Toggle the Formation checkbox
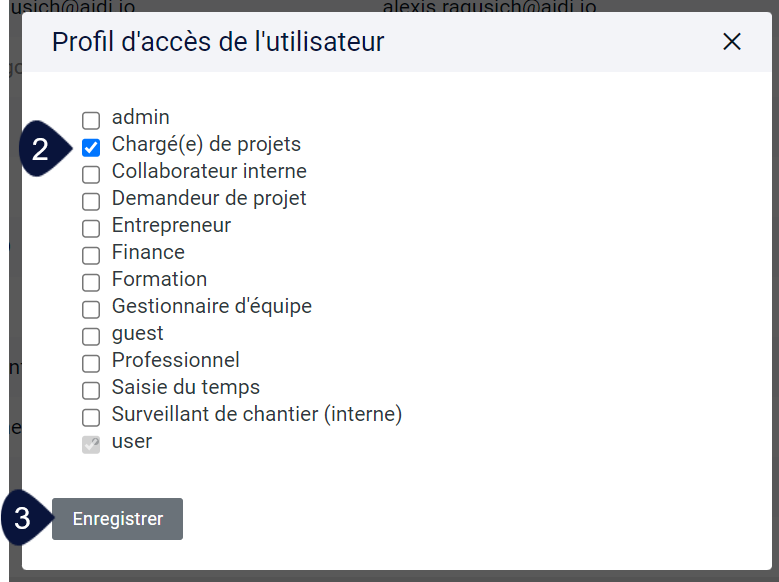This screenshot has height=582, width=779. tap(91, 282)
